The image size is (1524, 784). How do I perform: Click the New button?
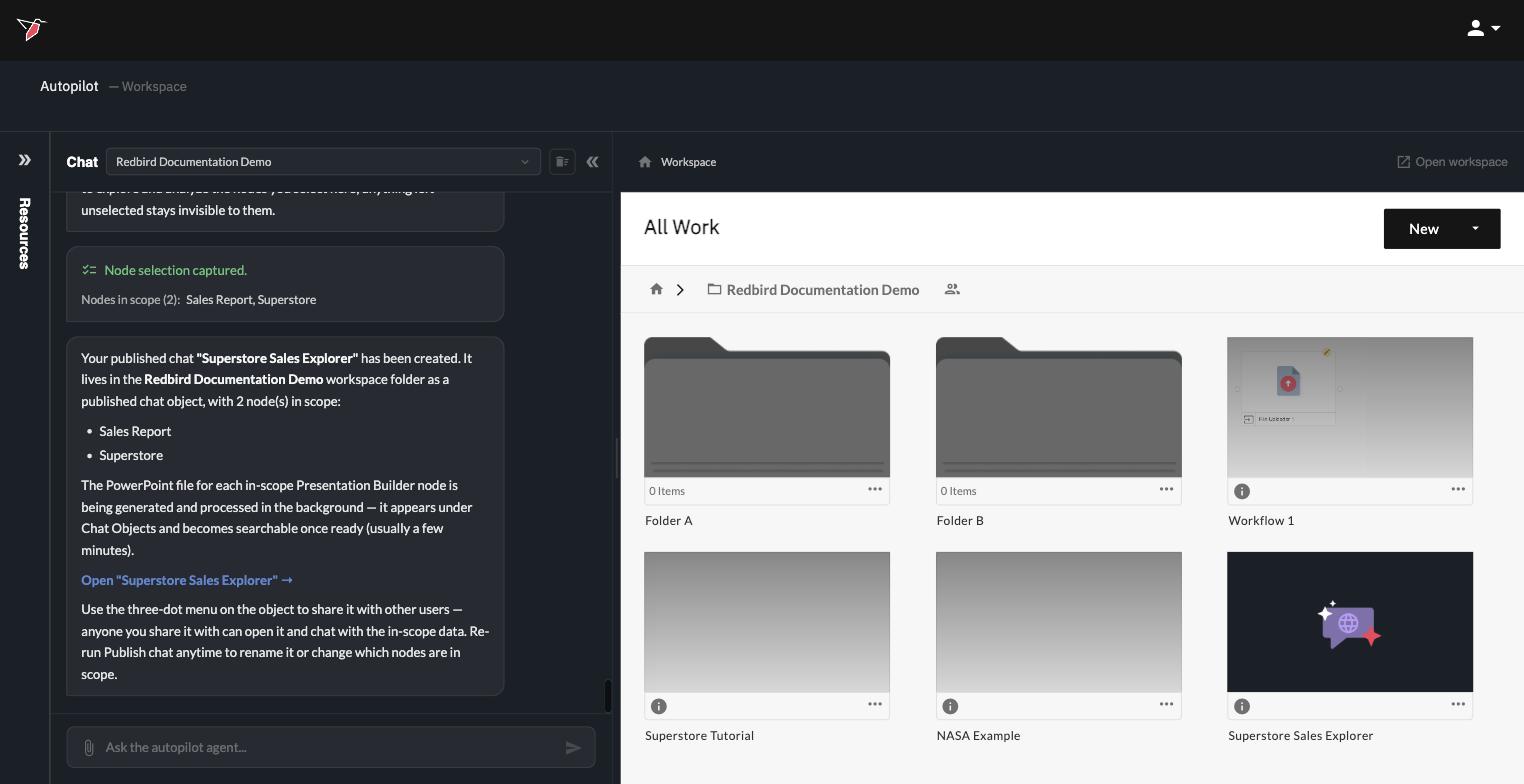coord(1423,229)
